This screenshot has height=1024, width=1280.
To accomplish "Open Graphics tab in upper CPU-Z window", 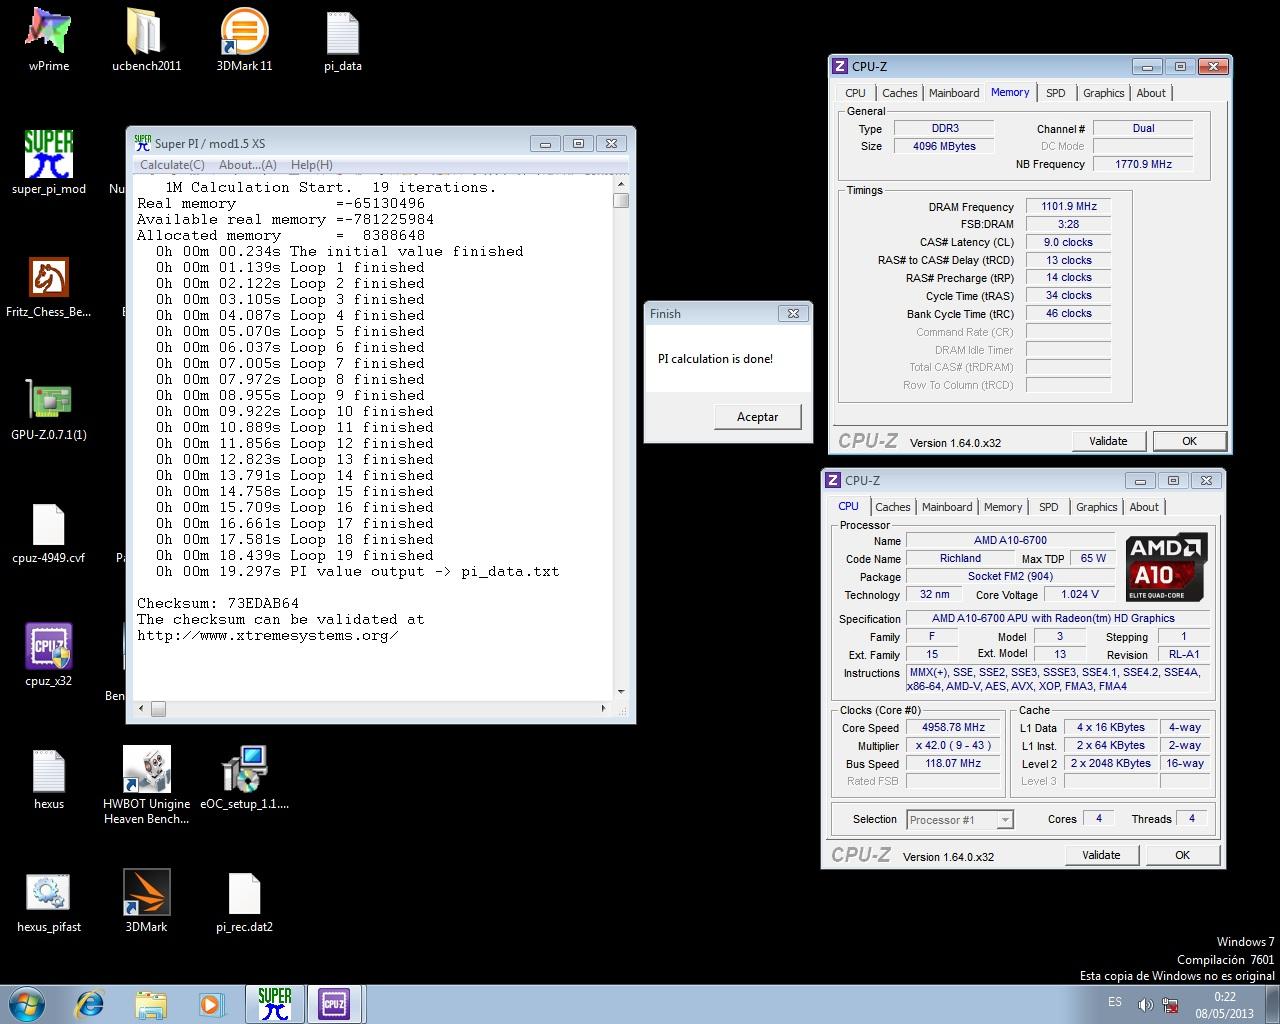I will [x=1103, y=93].
